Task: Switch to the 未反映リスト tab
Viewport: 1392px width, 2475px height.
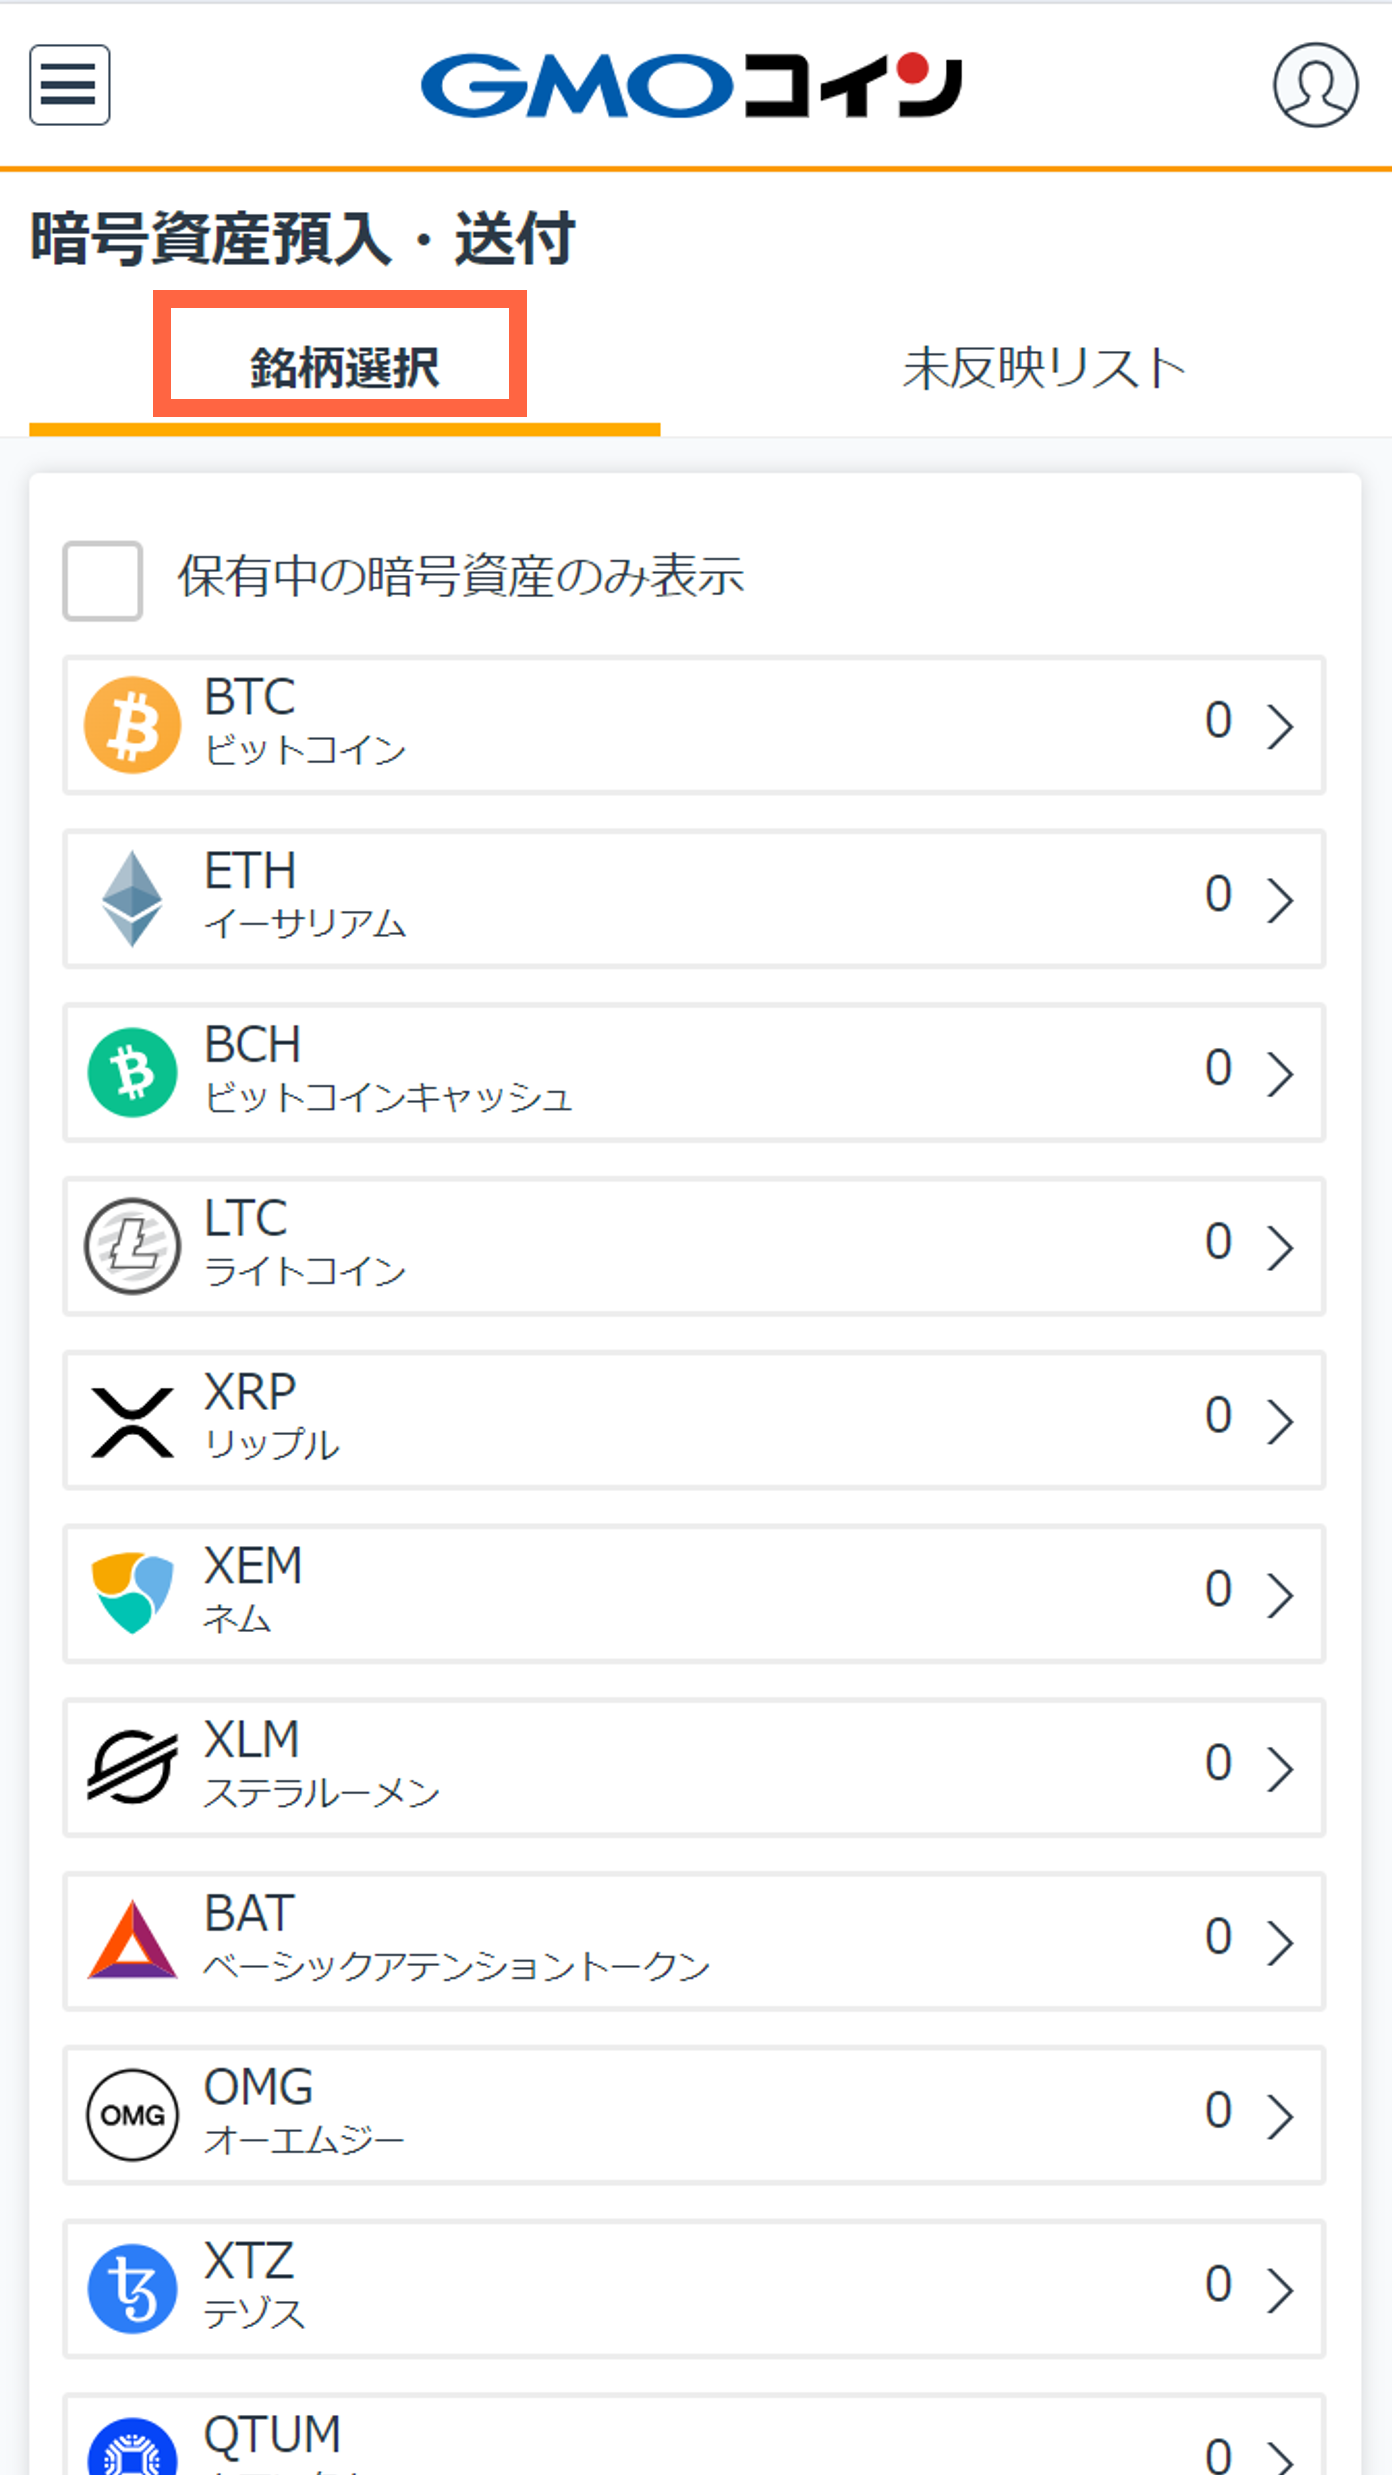Action: pyautogui.click(x=1044, y=367)
